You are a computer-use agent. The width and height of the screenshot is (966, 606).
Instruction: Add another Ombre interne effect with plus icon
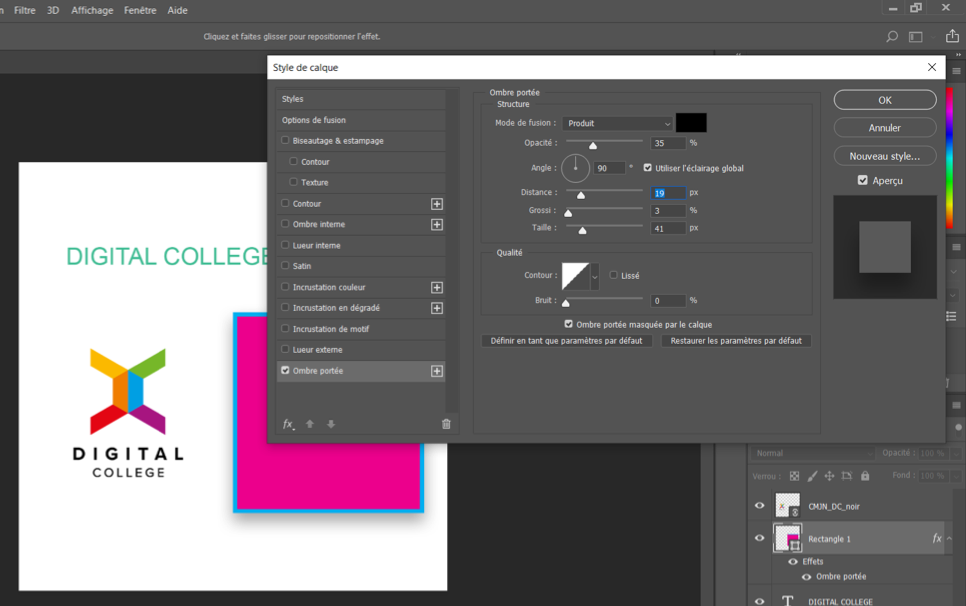tap(437, 225)
